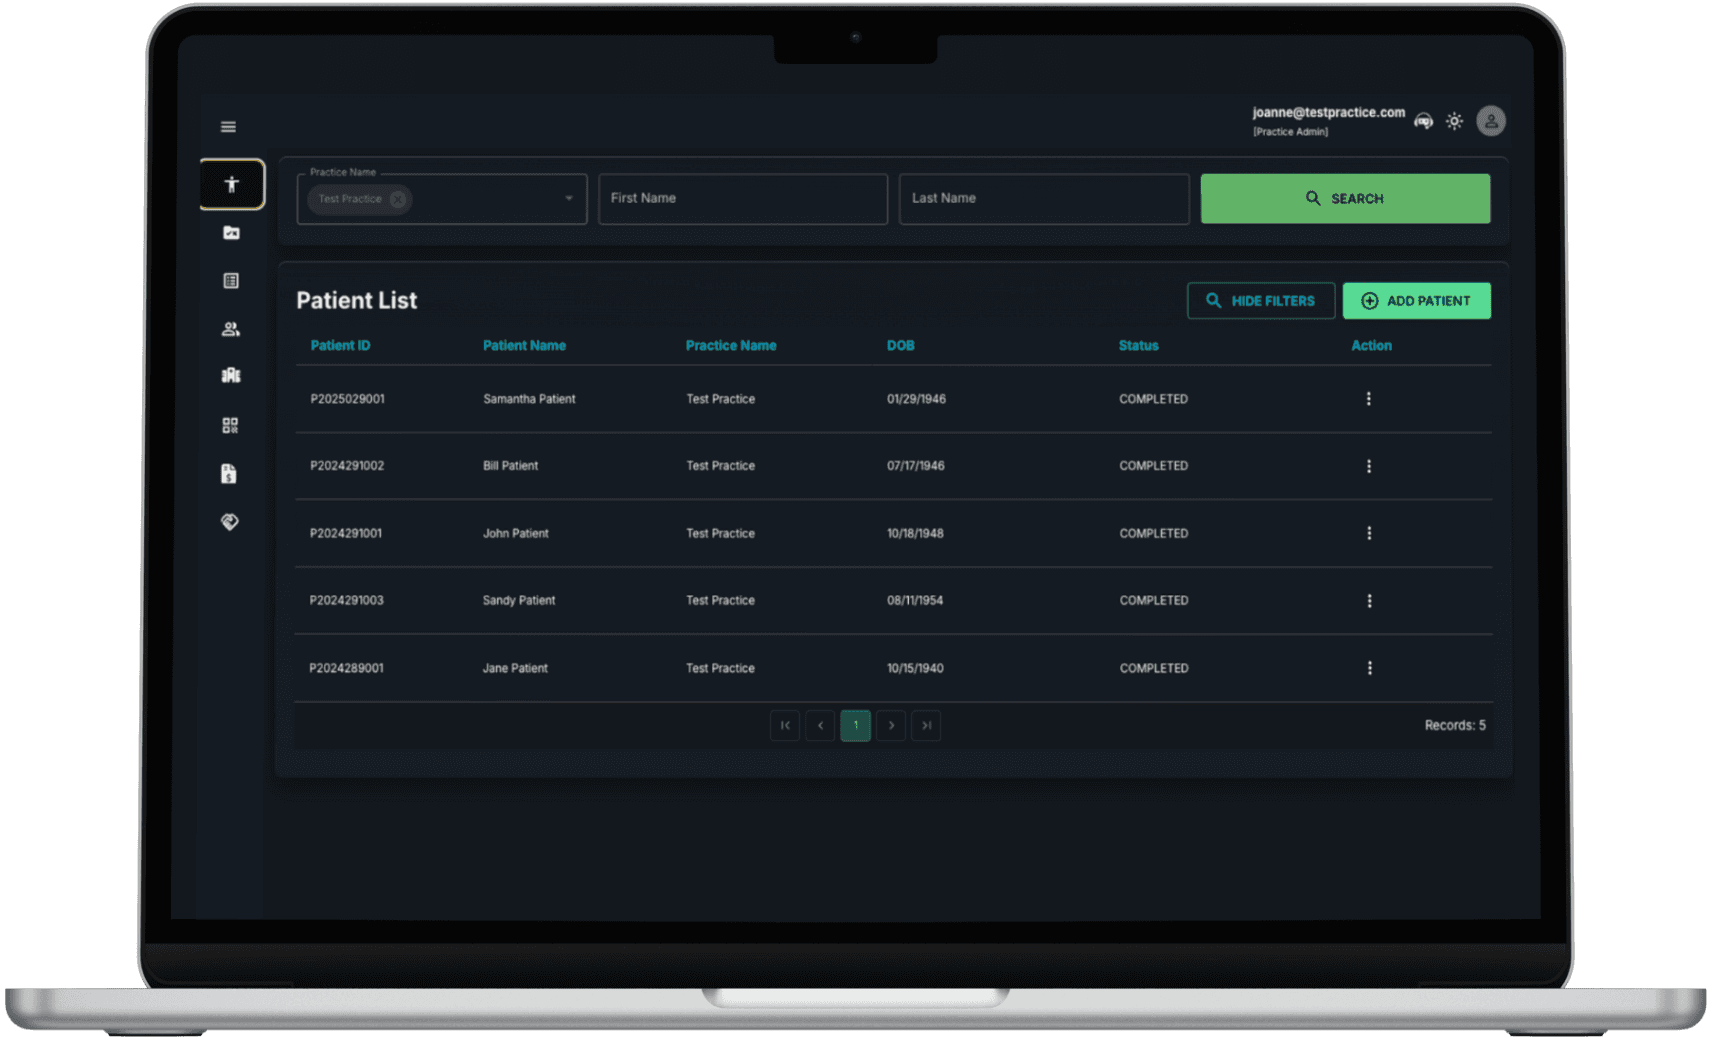This screenshot has width=1715, height=1042.
Task: Click the handshake heart icon in sidebar
Action: click(230, 522)
